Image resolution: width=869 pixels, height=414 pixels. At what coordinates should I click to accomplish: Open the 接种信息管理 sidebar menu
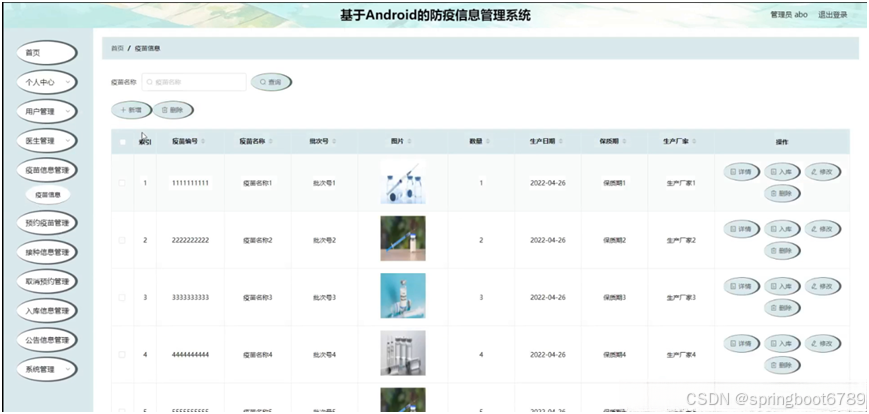(x=47, y=252)
